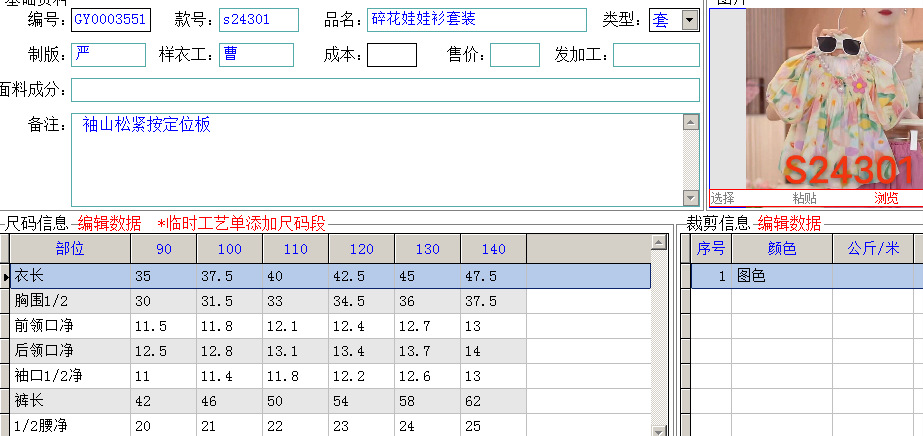Click the size 90 column header
923x436 pixels.
(164, 249)
